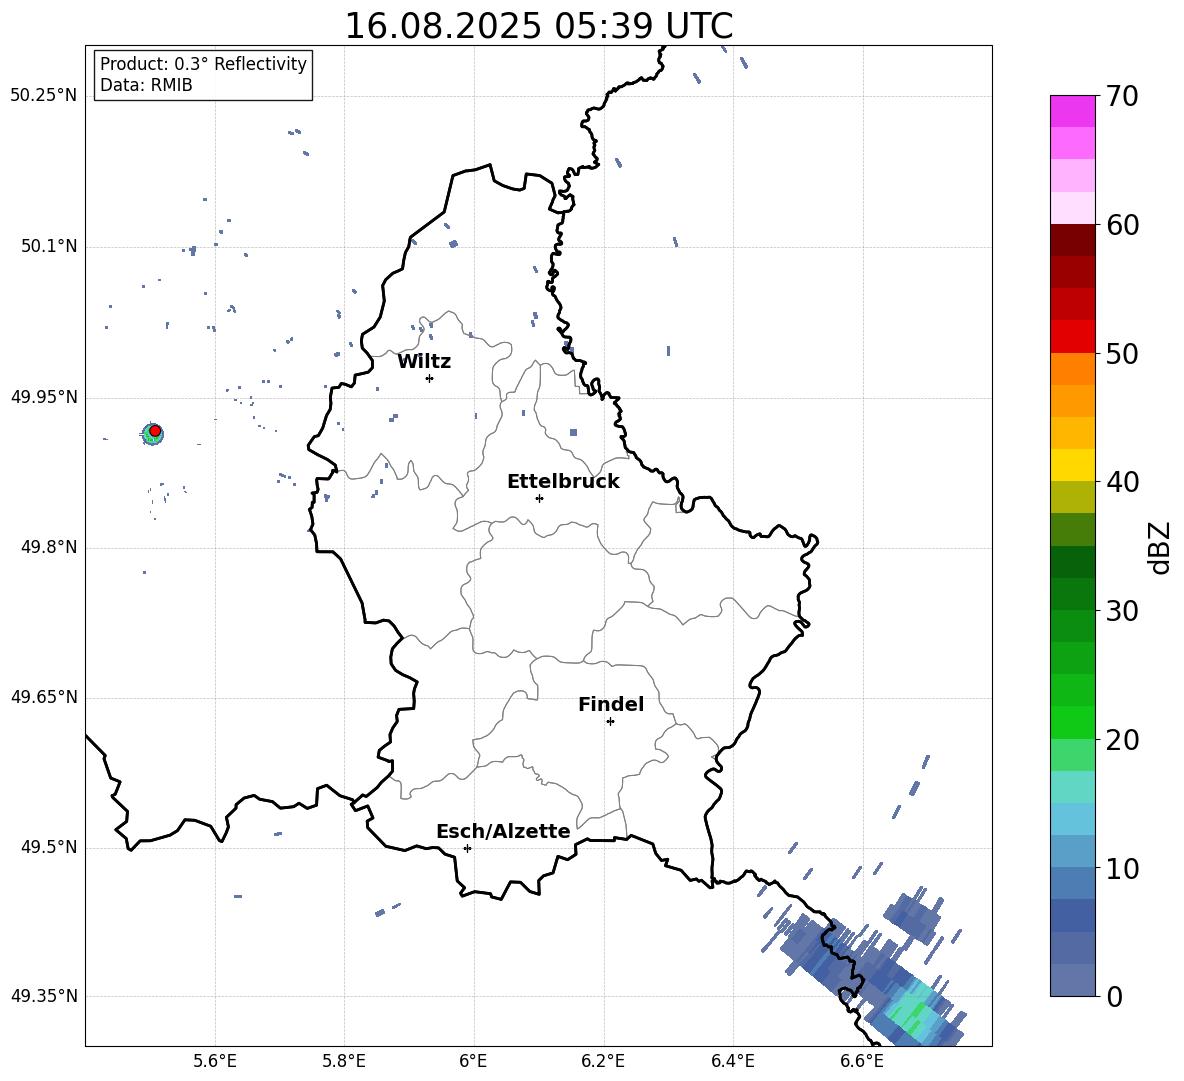Click the small blue echo east of Ettelbruck
Viewport: 1184px width, 1081px height.
[573, 433]
